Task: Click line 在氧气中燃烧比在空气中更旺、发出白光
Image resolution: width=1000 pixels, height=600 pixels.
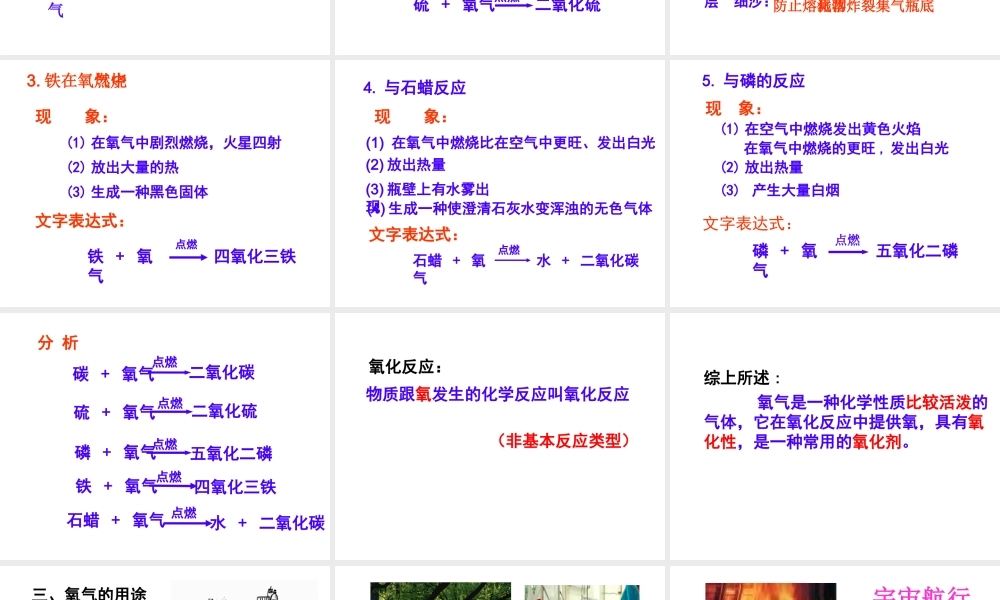Action: 510,143
